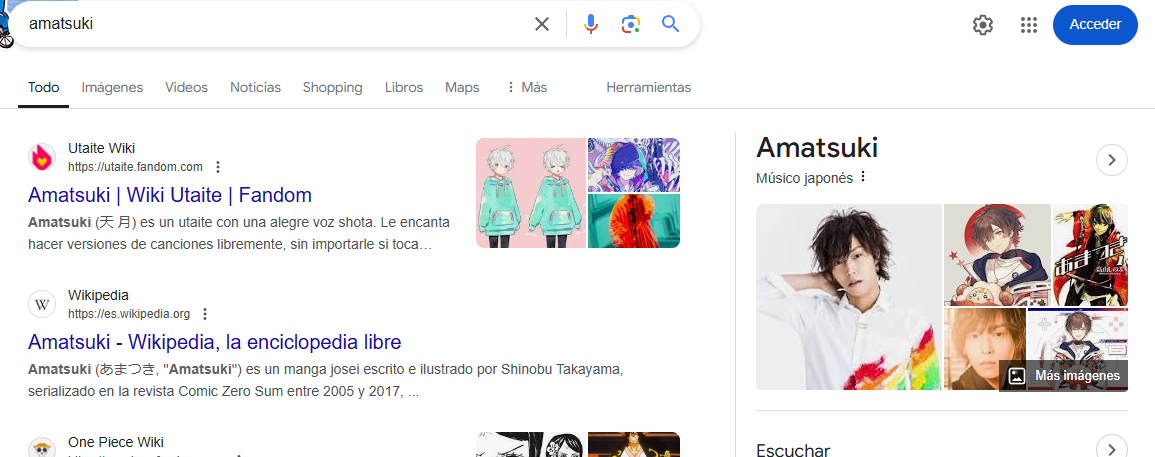Switch to the Noticias tab

[255, 88]
